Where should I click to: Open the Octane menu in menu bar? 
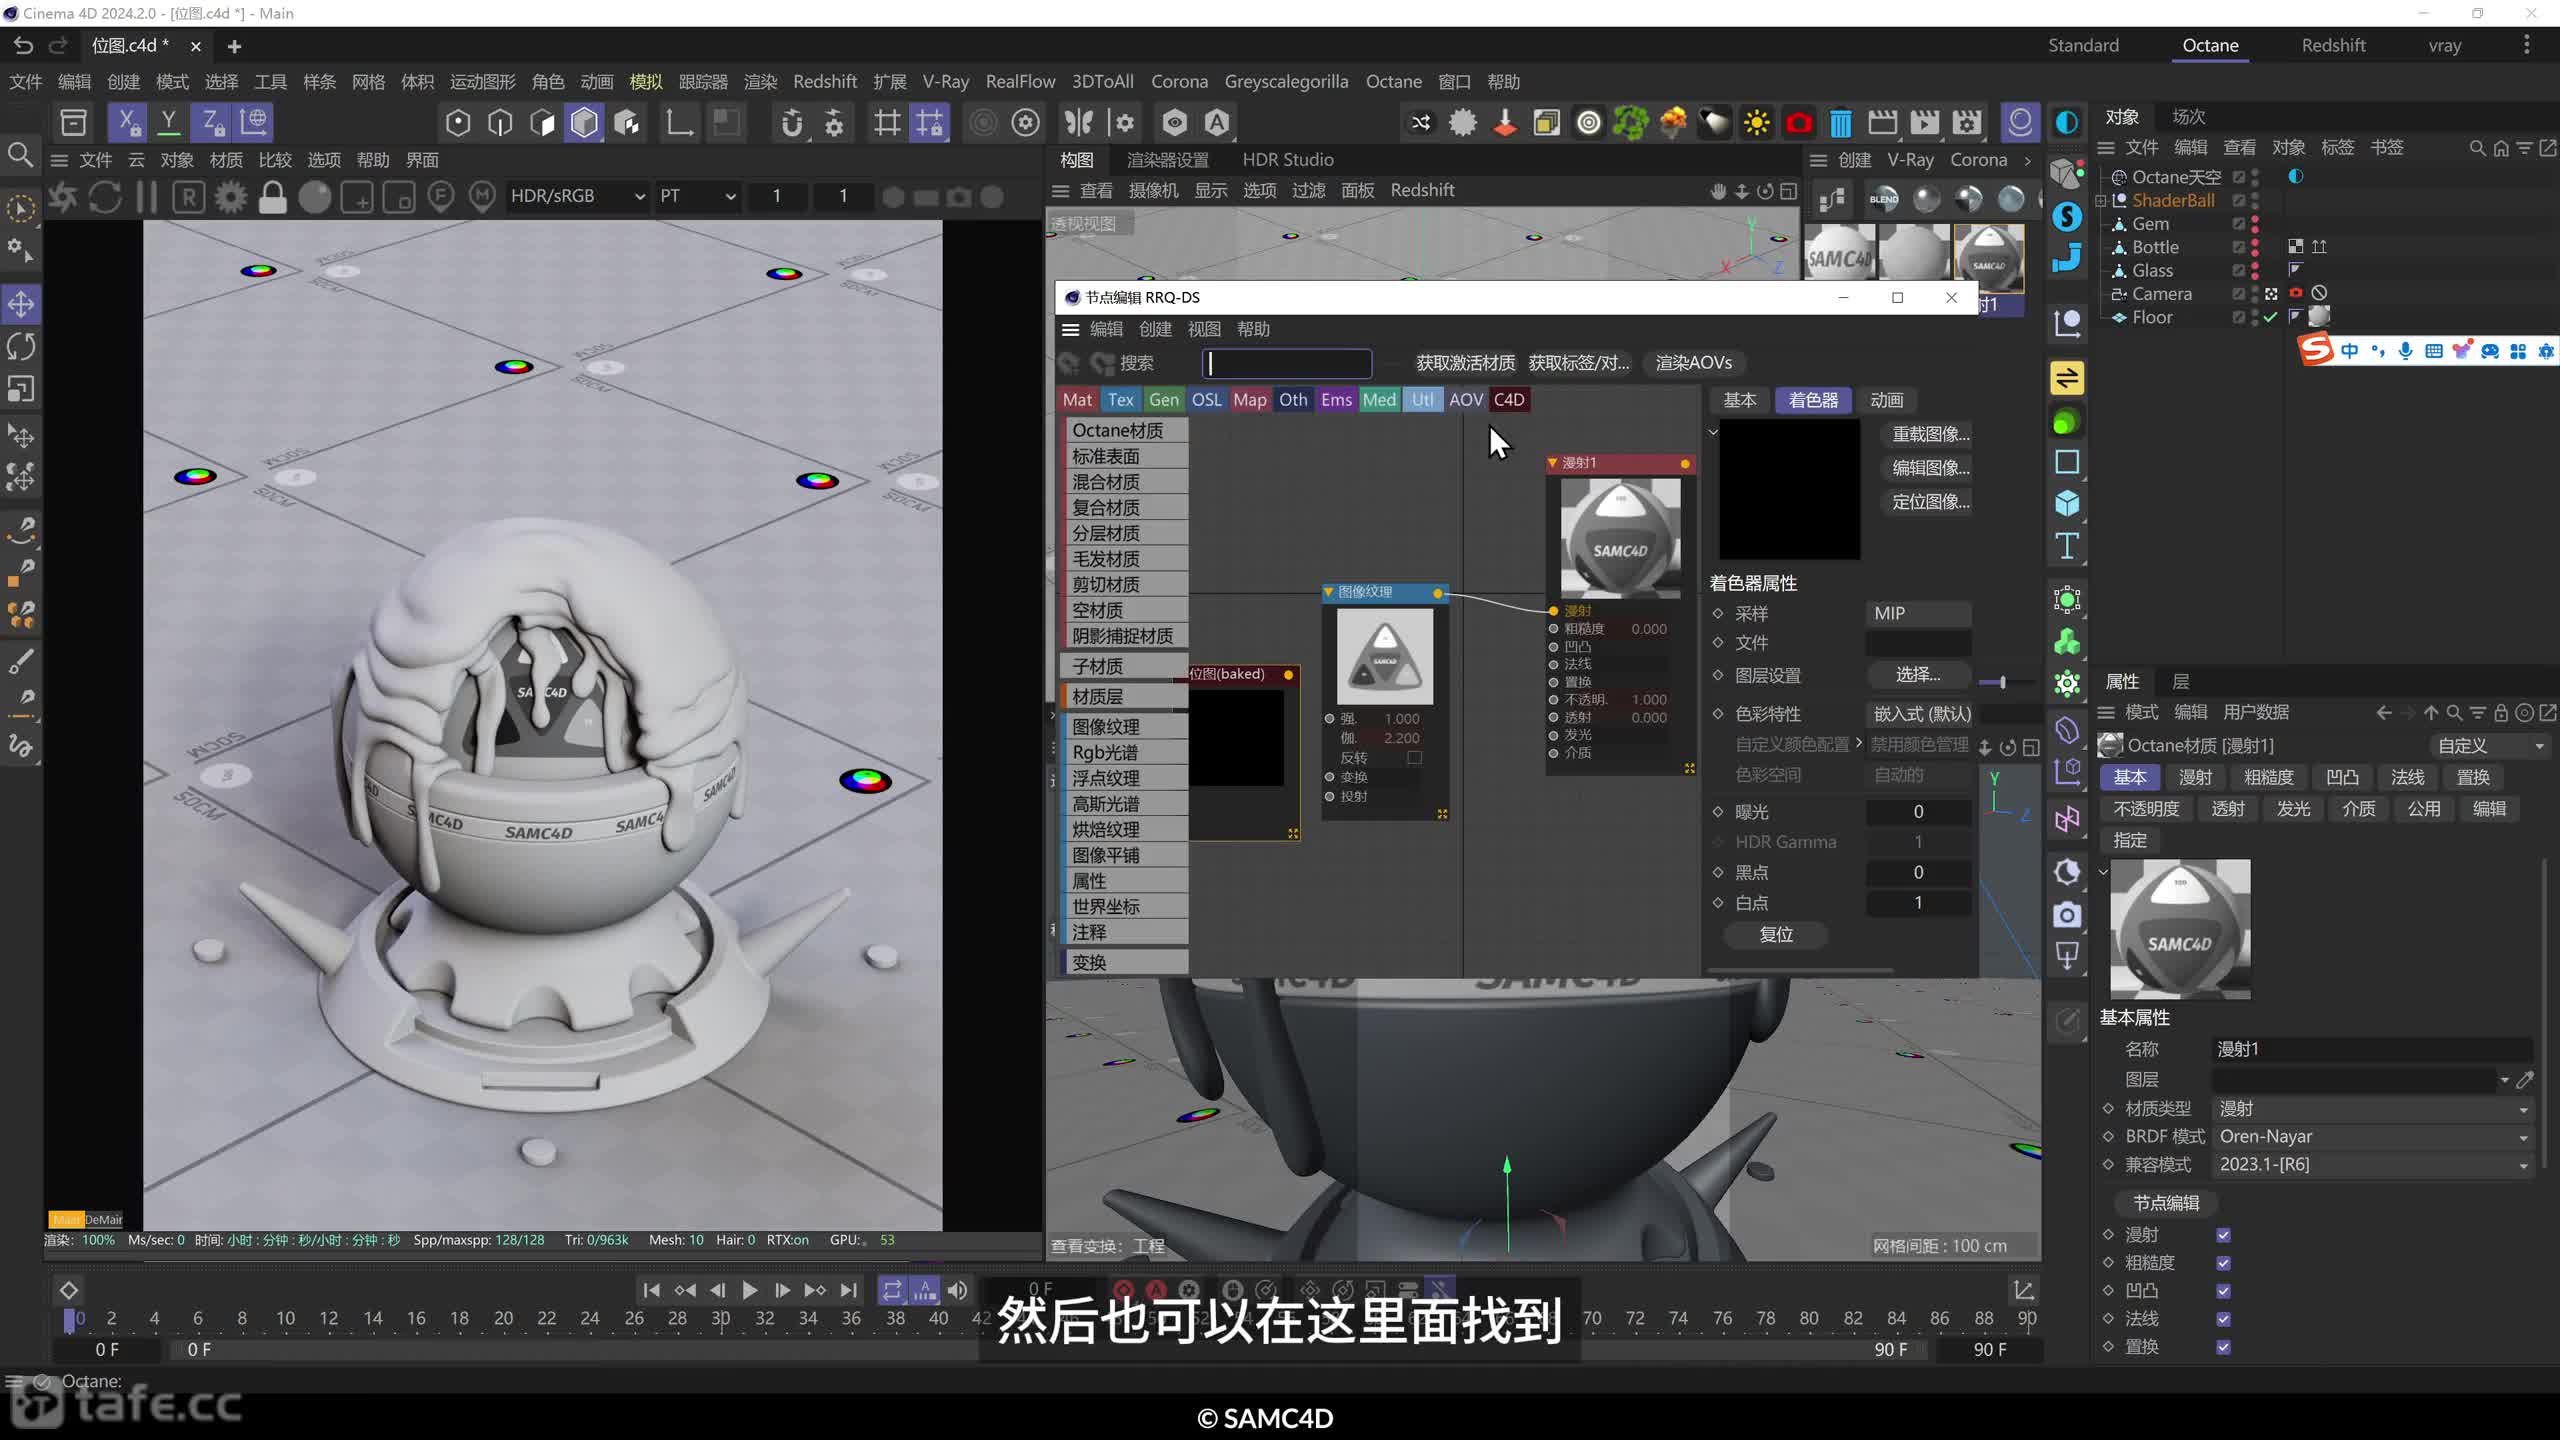(x=1393, y=82)
